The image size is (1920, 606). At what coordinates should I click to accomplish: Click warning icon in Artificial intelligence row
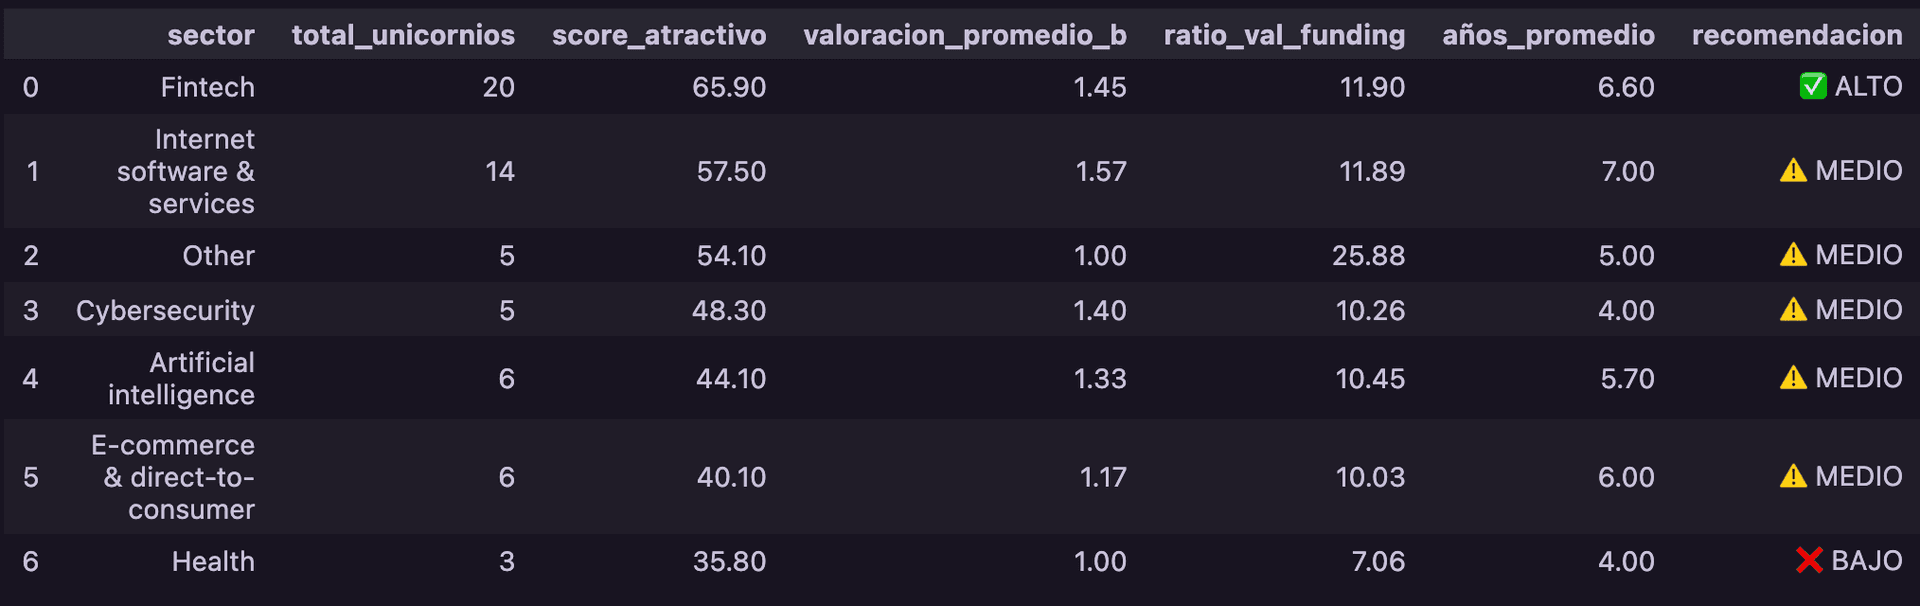tap(1793, 378)
